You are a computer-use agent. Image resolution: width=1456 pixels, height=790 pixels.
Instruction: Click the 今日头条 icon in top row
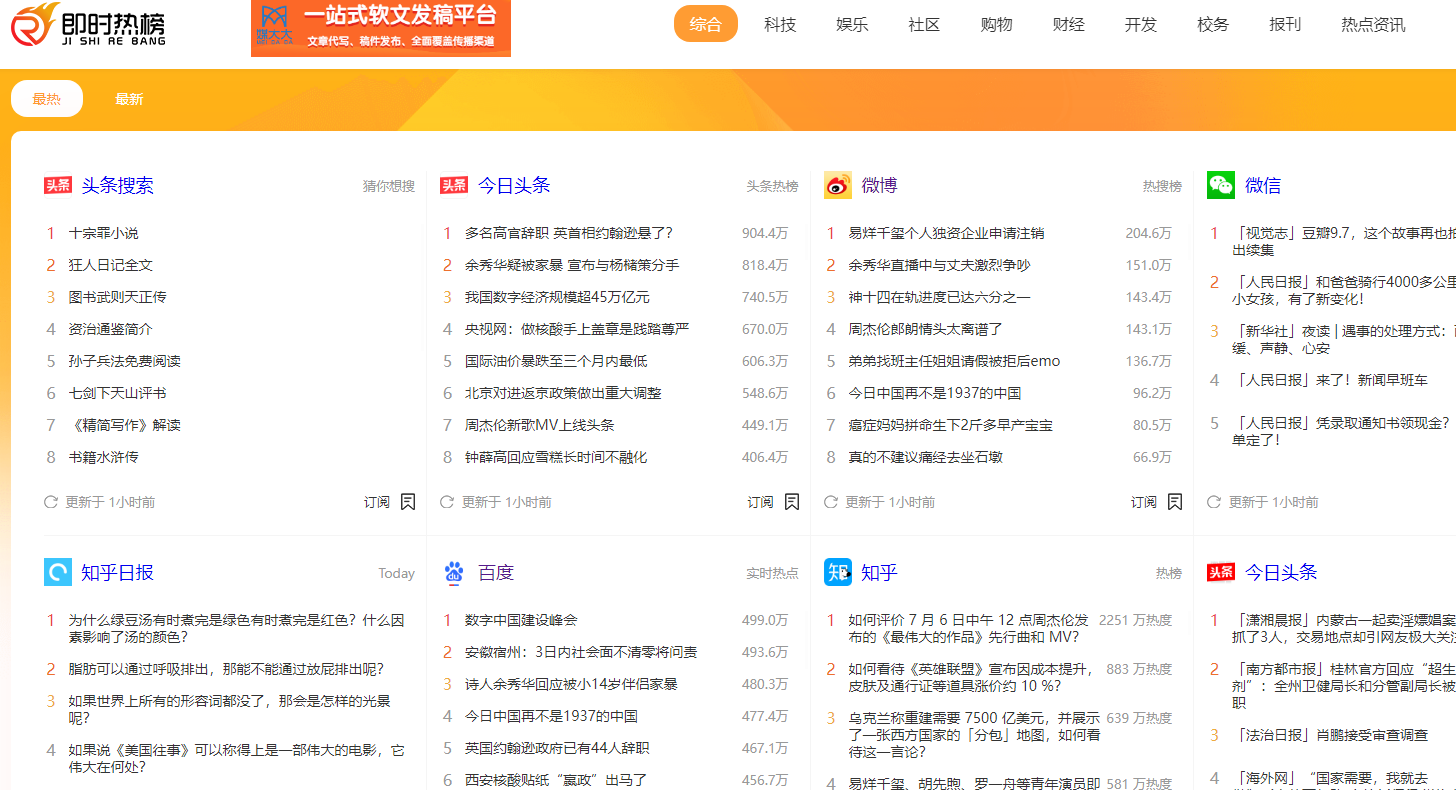(x=454, y=185)
